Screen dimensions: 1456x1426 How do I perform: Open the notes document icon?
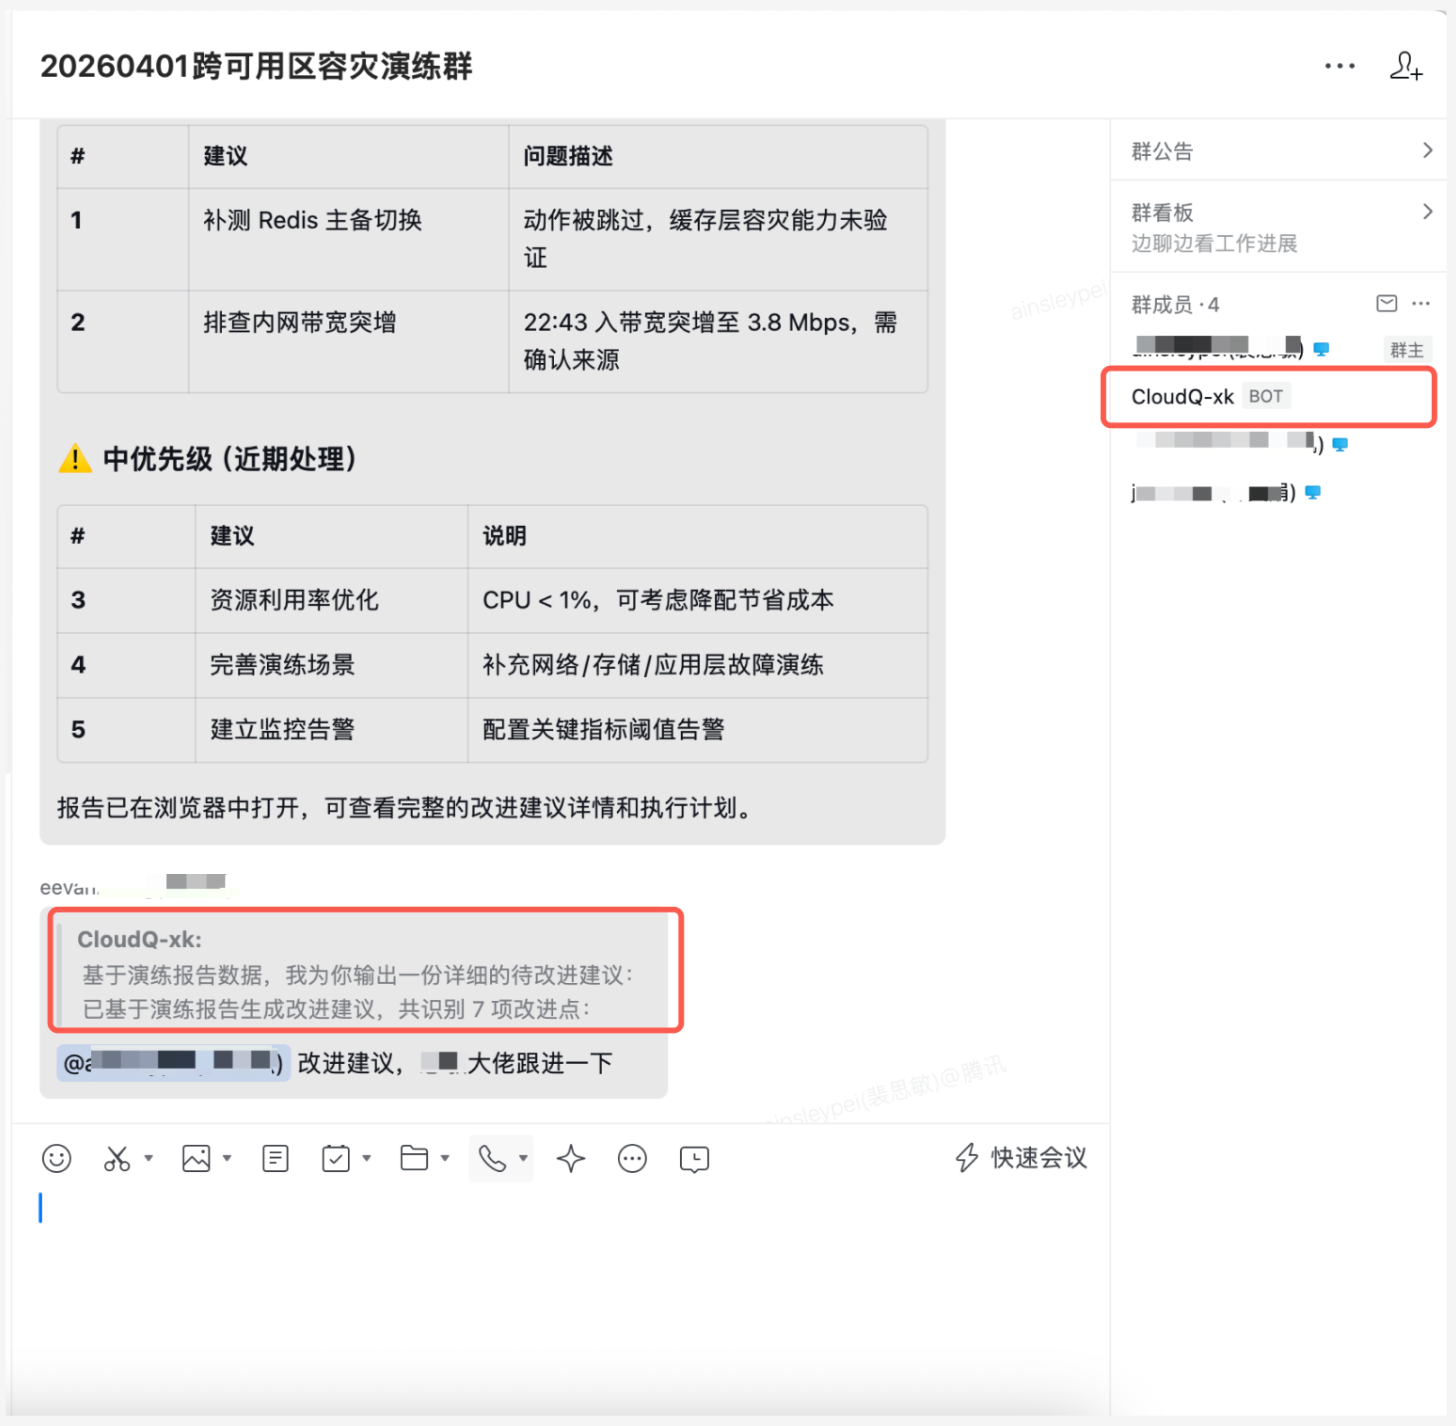[275, 1158]
